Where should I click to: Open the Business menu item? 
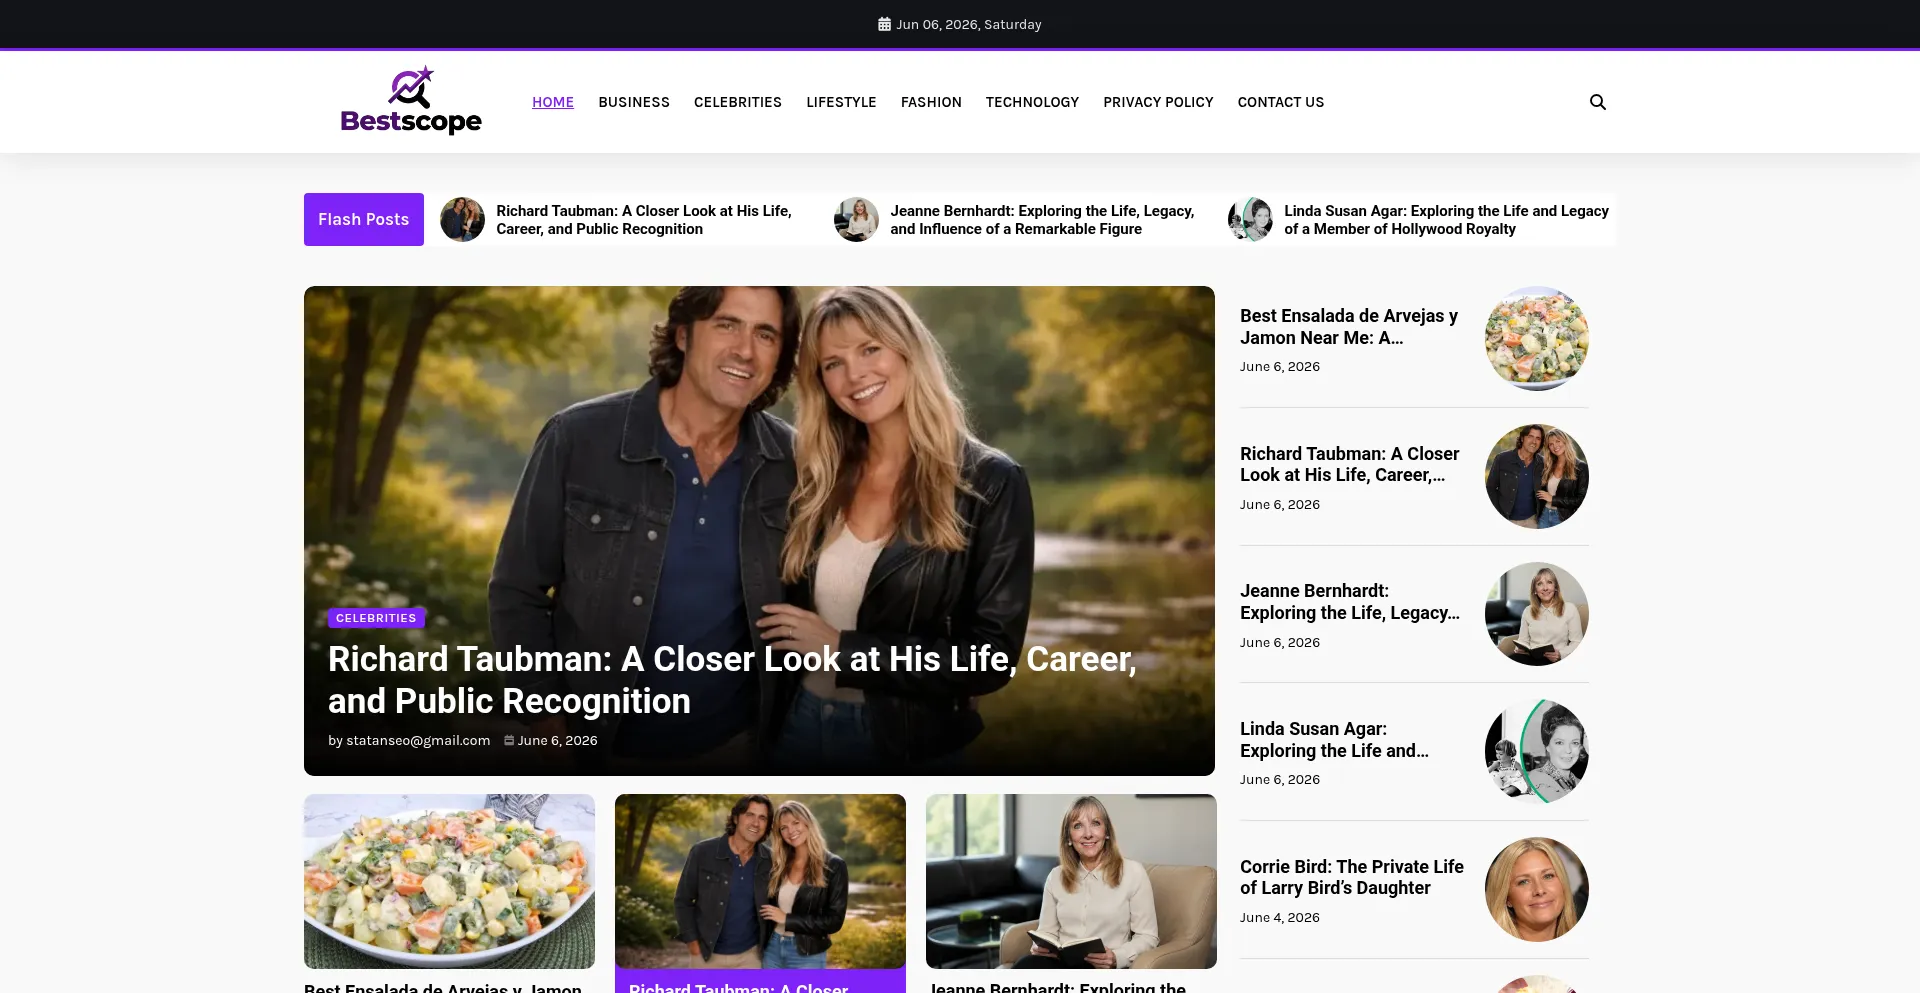click(634, 102)
